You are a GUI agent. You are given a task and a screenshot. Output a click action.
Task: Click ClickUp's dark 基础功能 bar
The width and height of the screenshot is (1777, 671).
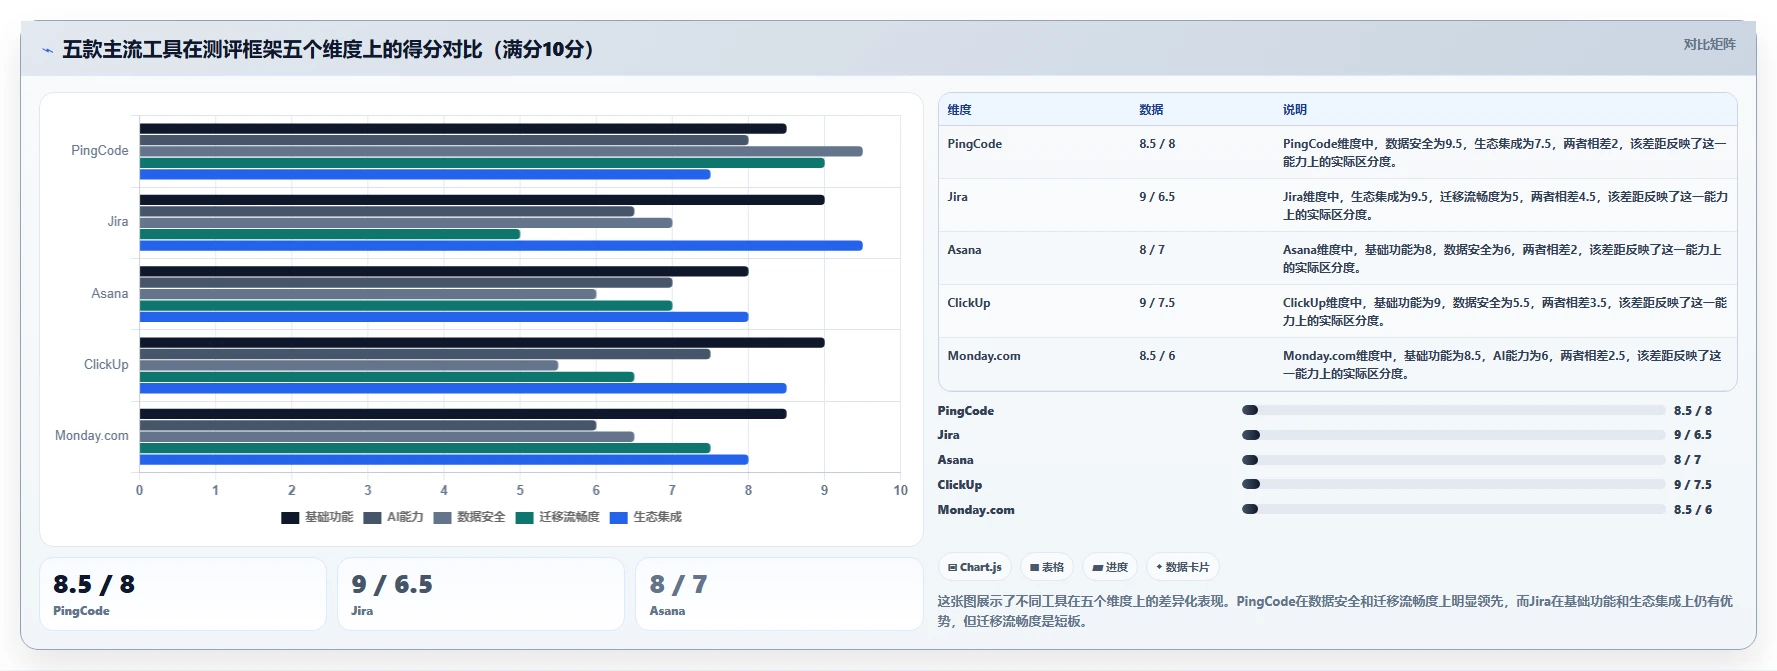click(482, 343)
